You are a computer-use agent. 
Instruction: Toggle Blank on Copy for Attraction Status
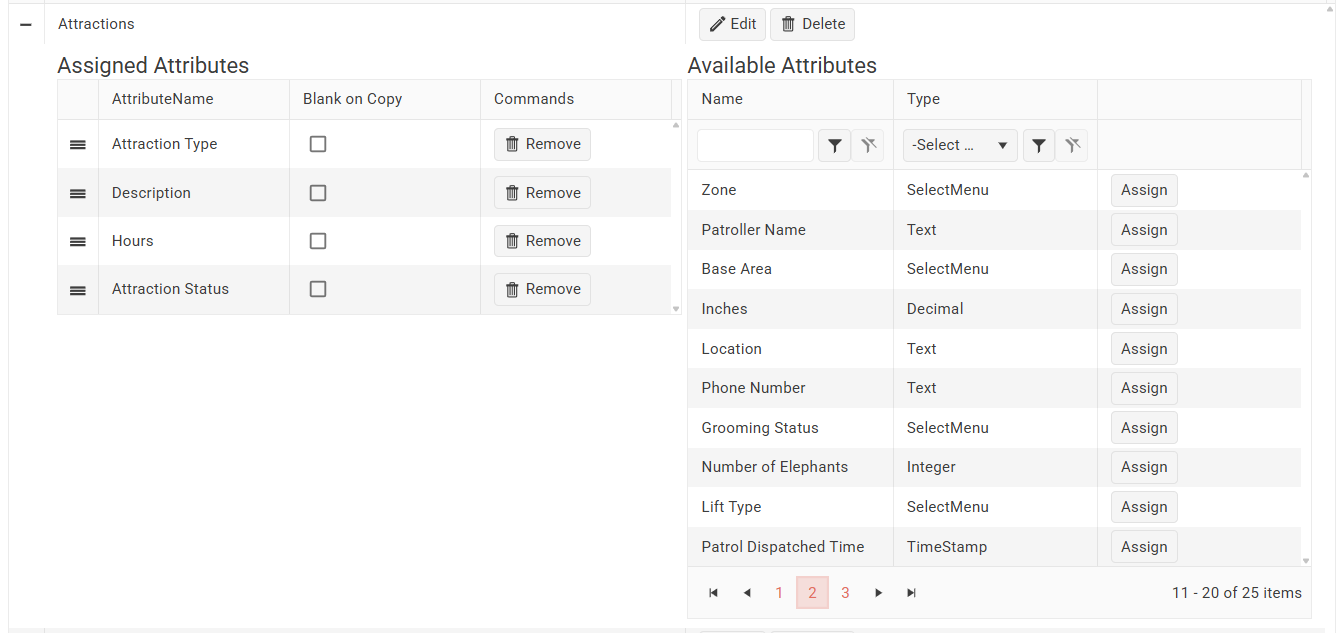click(x=318, y=289)
